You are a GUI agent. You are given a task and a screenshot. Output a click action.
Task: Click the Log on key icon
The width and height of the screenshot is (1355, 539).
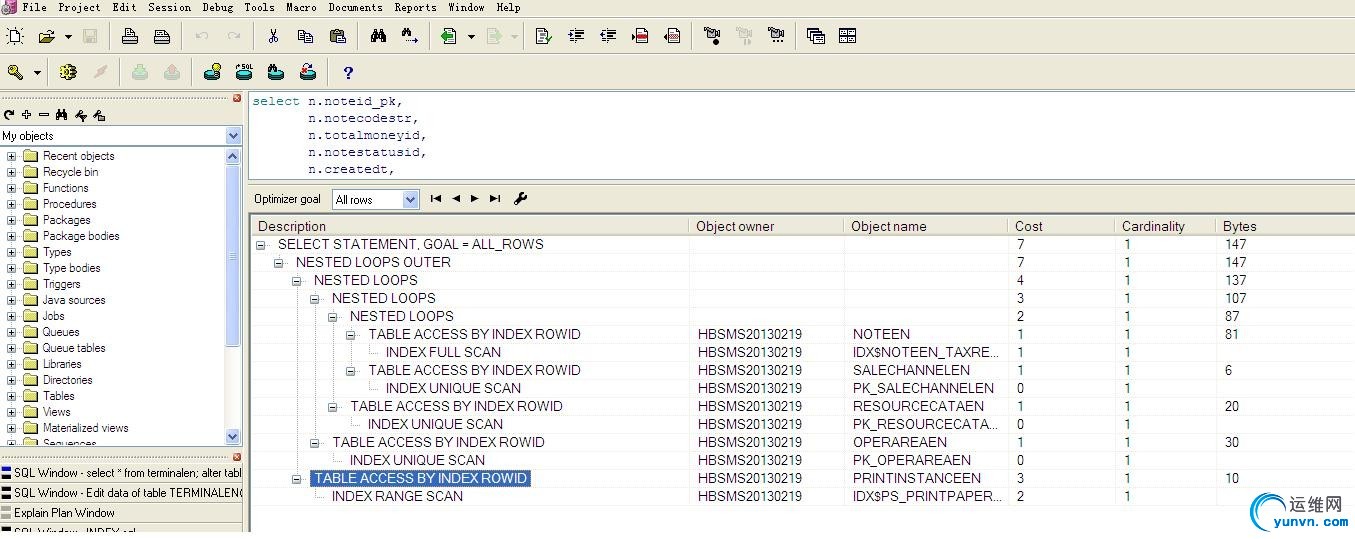click(15, 73)
